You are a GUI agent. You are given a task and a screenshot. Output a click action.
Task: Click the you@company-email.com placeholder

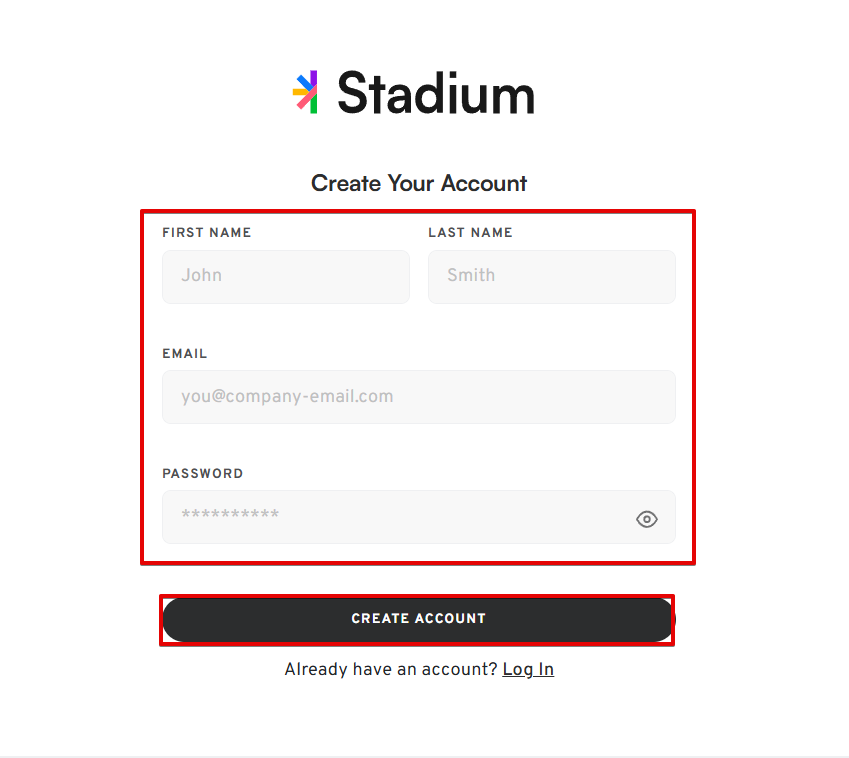288,397
